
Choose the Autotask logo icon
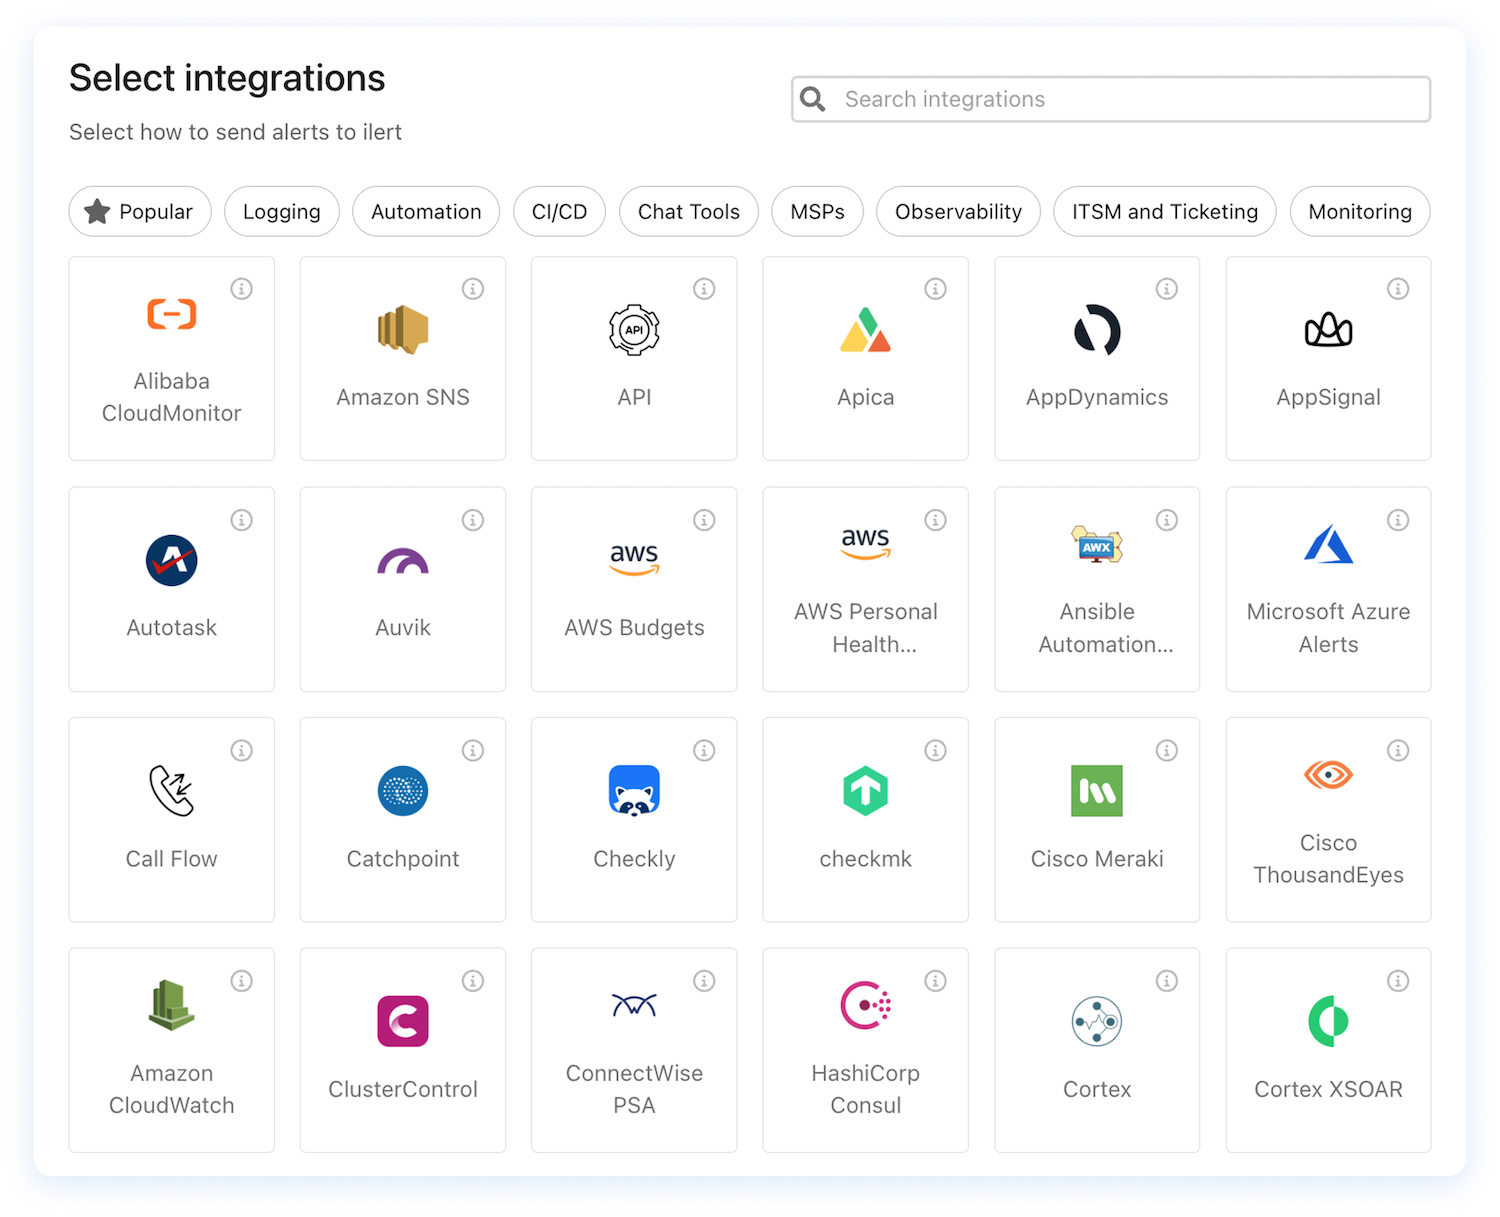tap(172, 560)
